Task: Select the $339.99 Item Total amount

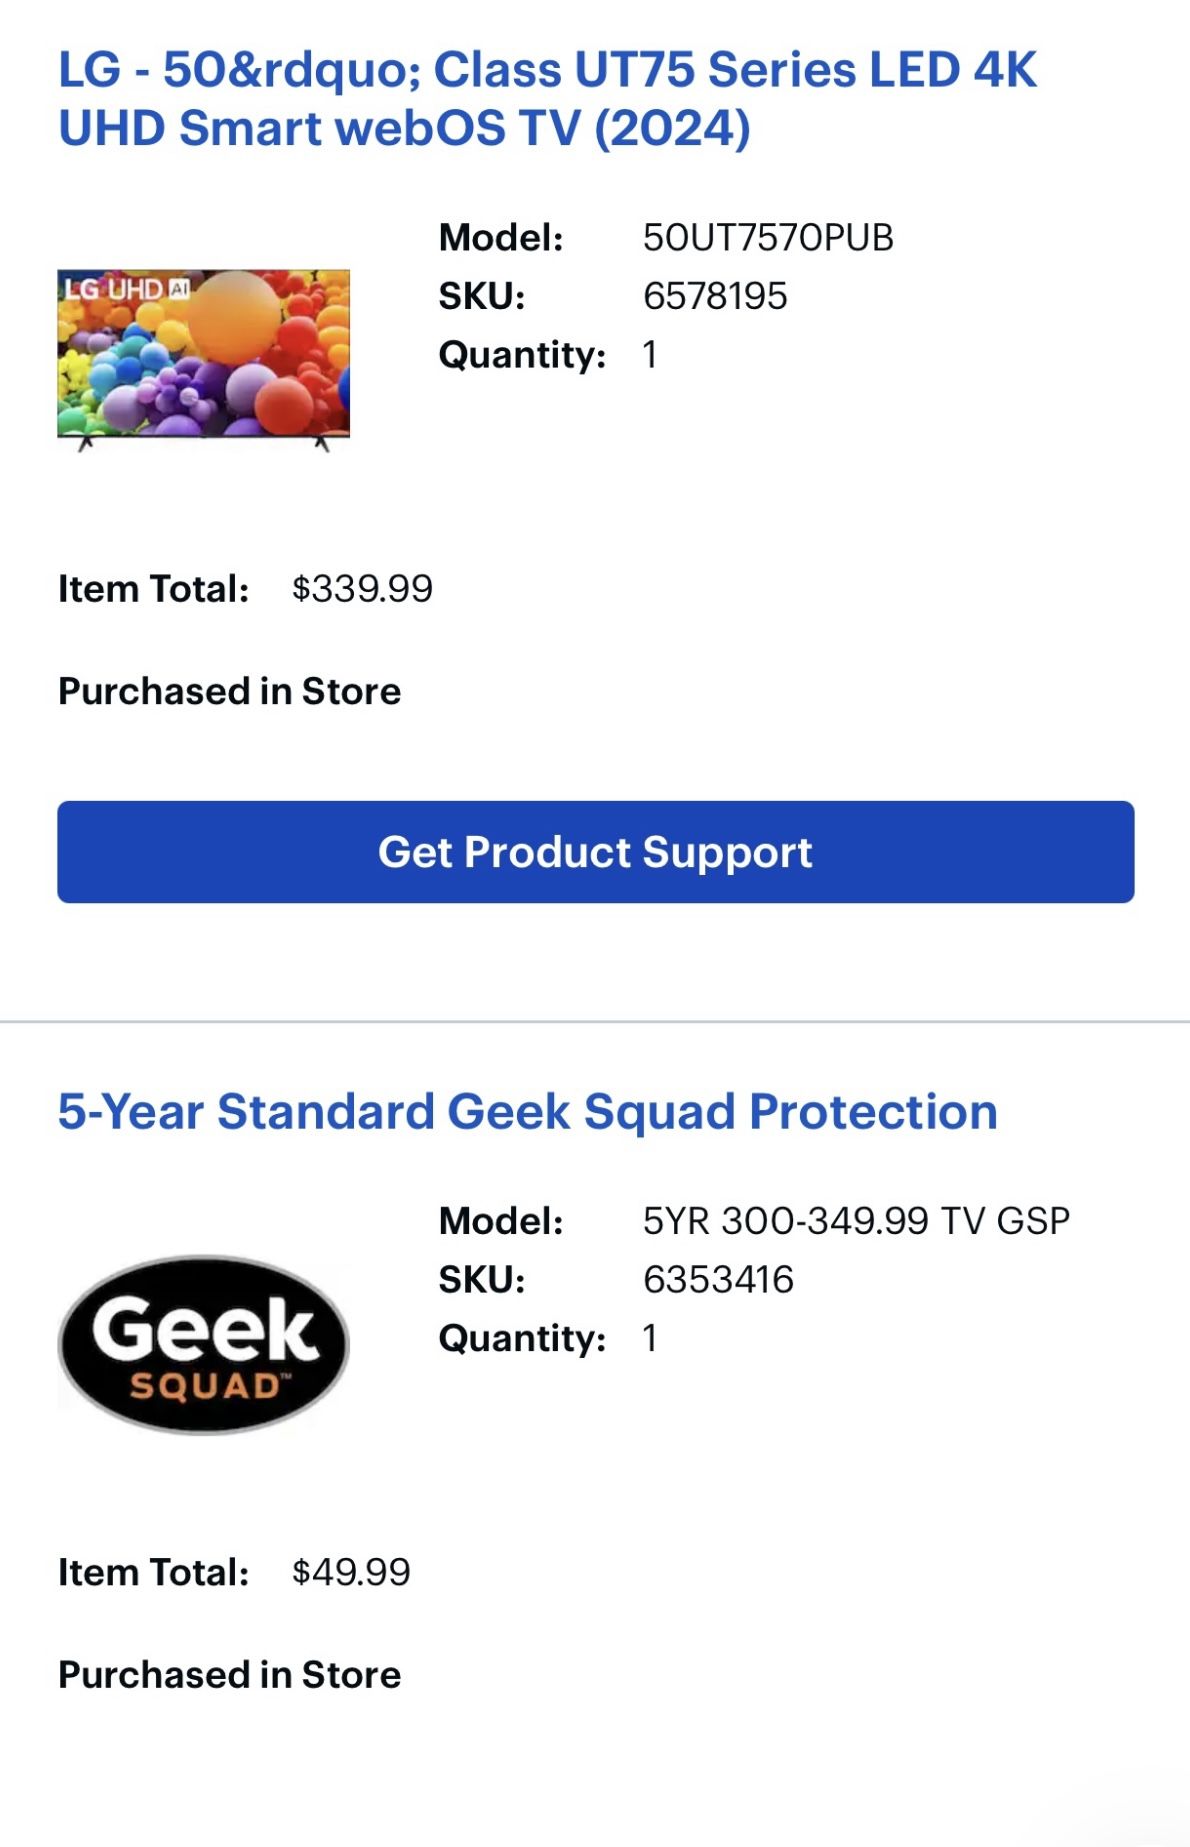Action: [x=364, y=588]
